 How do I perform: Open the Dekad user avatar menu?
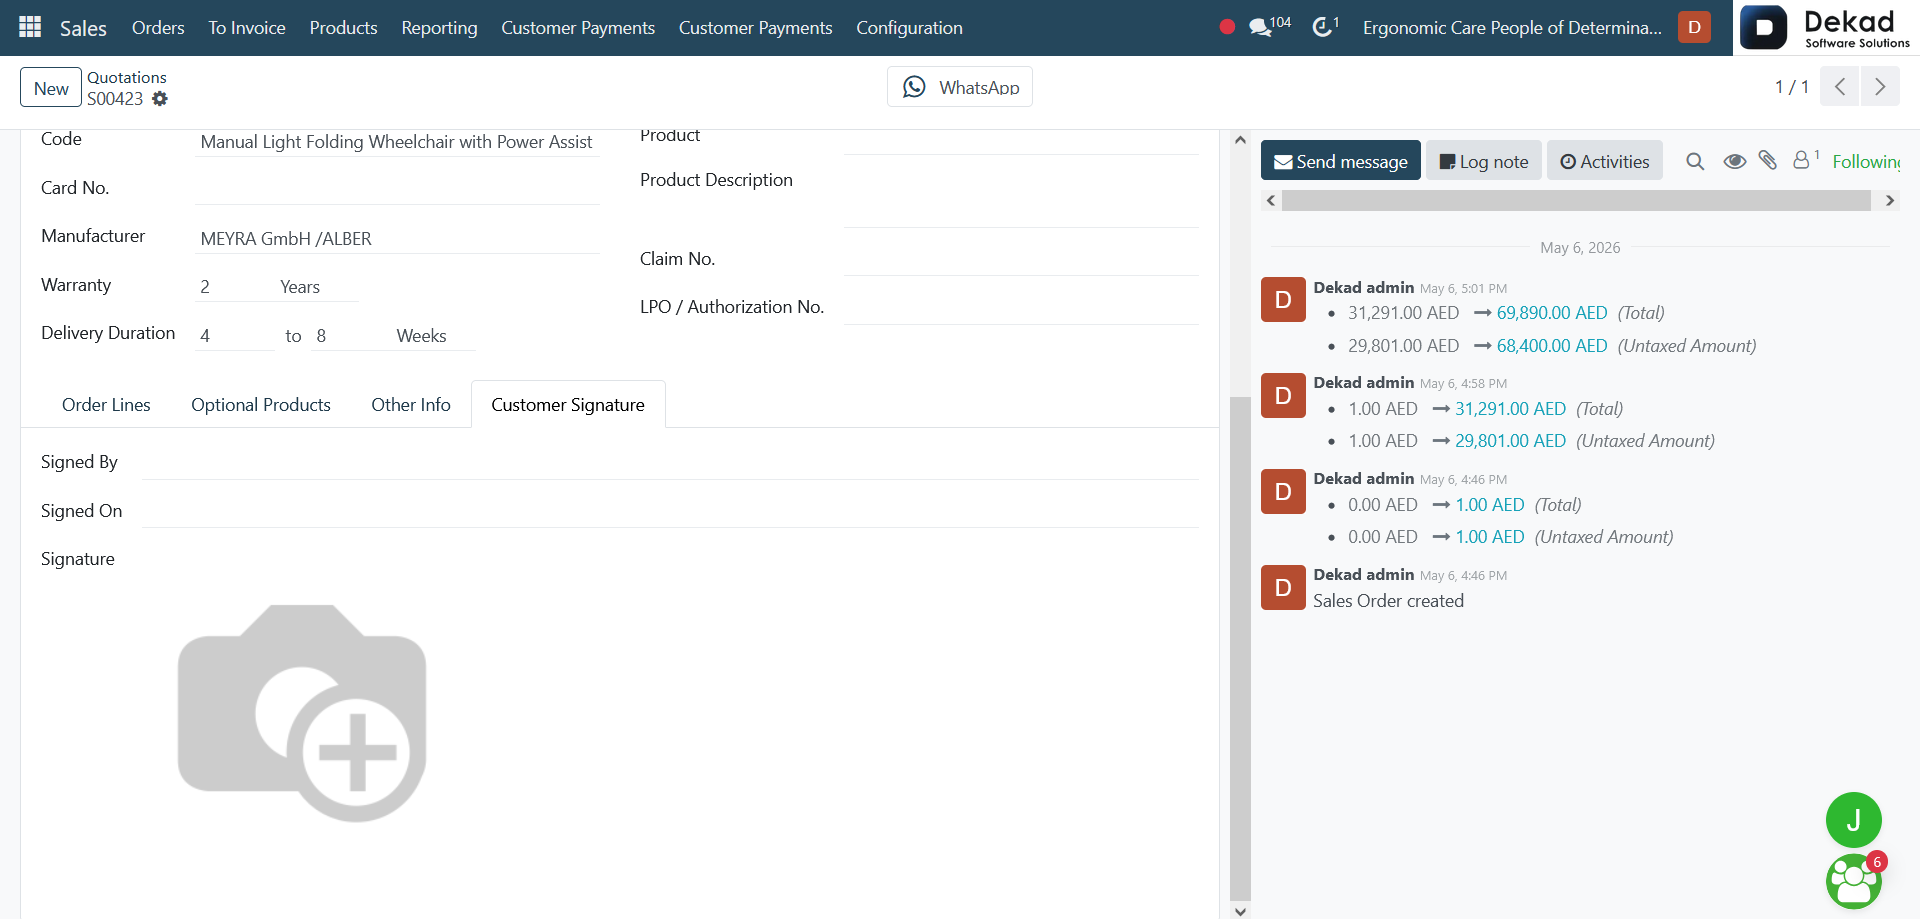coord(1694,27)
